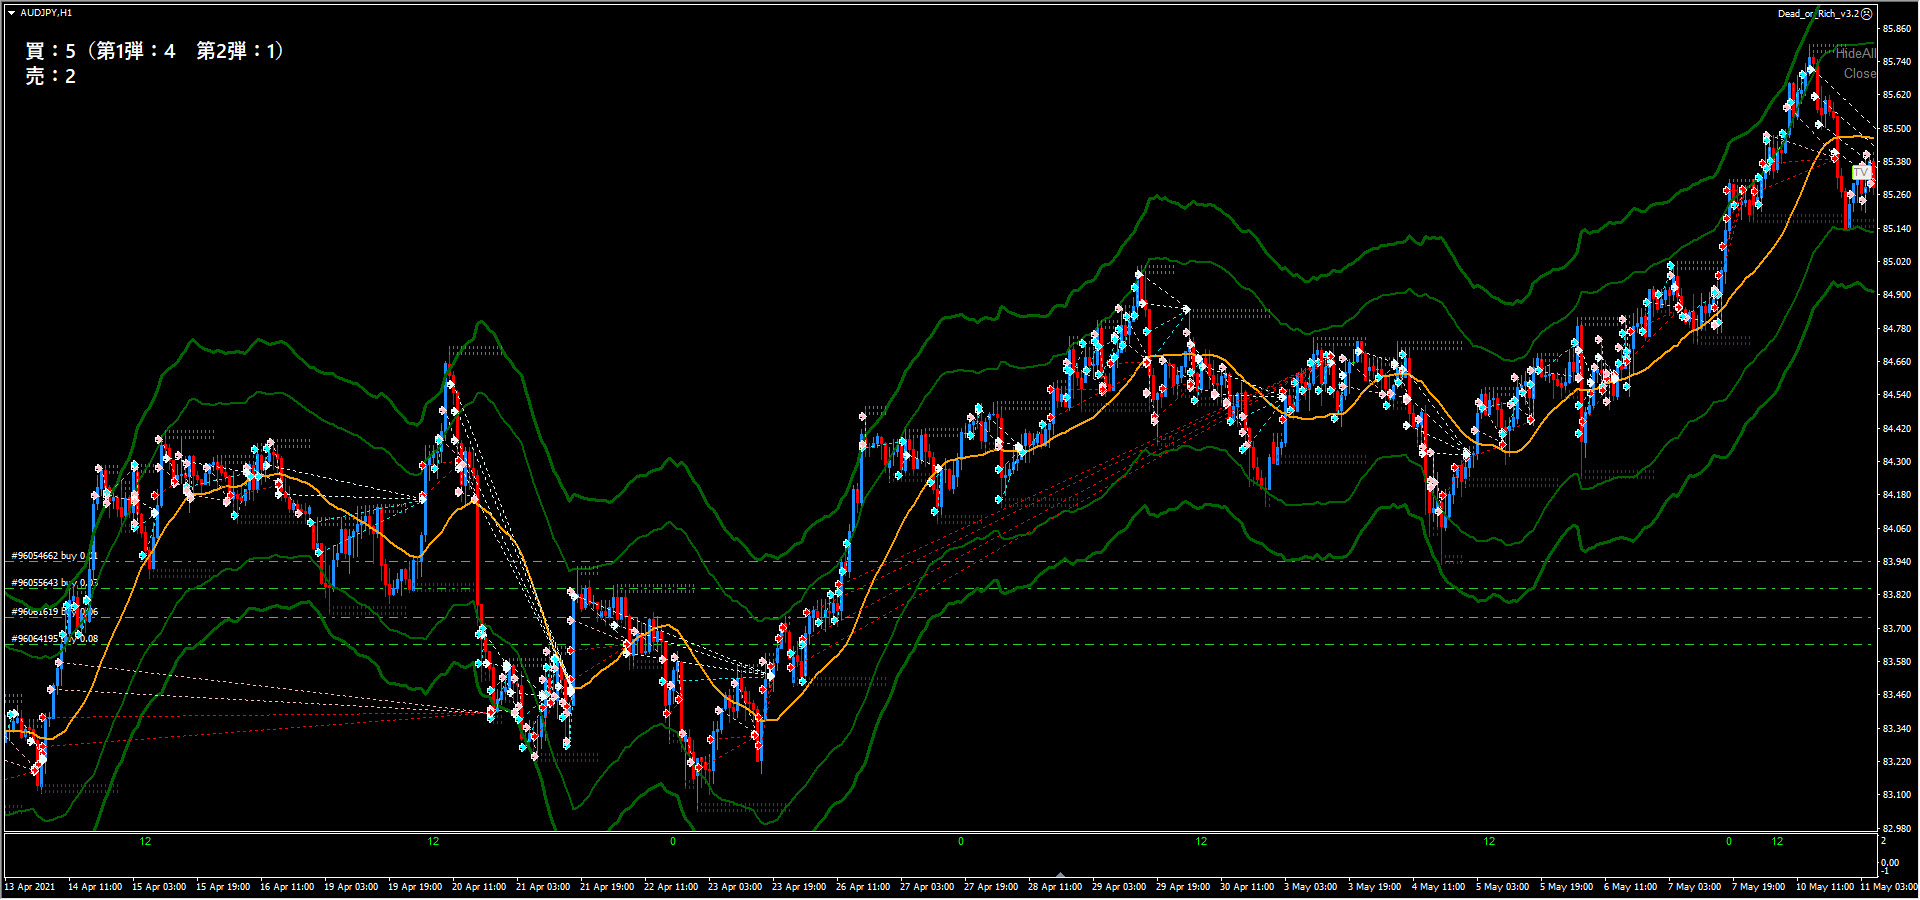Image resolution: width=1920 pixels, height=900 pixels.
Task: Click the 11 May 03:00 time label
Action: (x=1889, y=887)
